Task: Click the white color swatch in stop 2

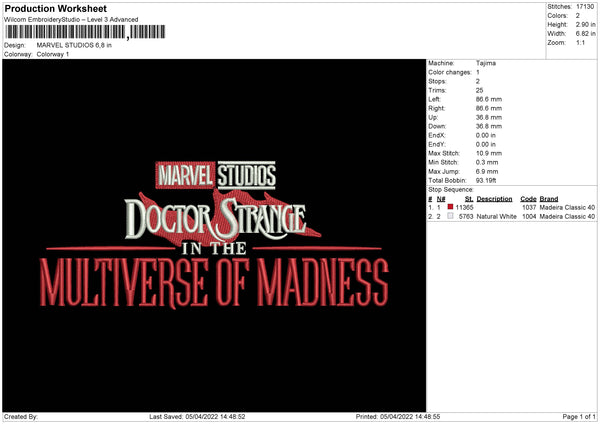Action: (451, 216)
